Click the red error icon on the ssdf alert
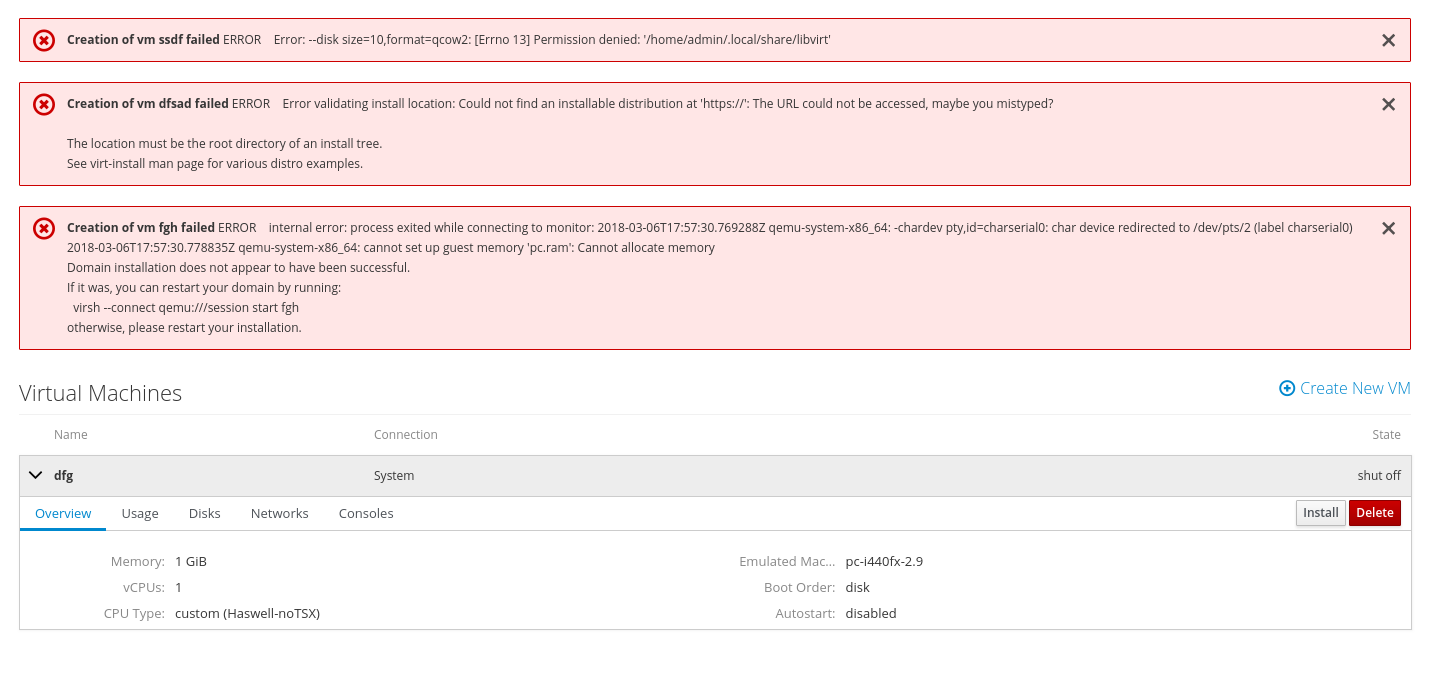 coord(44,40)
